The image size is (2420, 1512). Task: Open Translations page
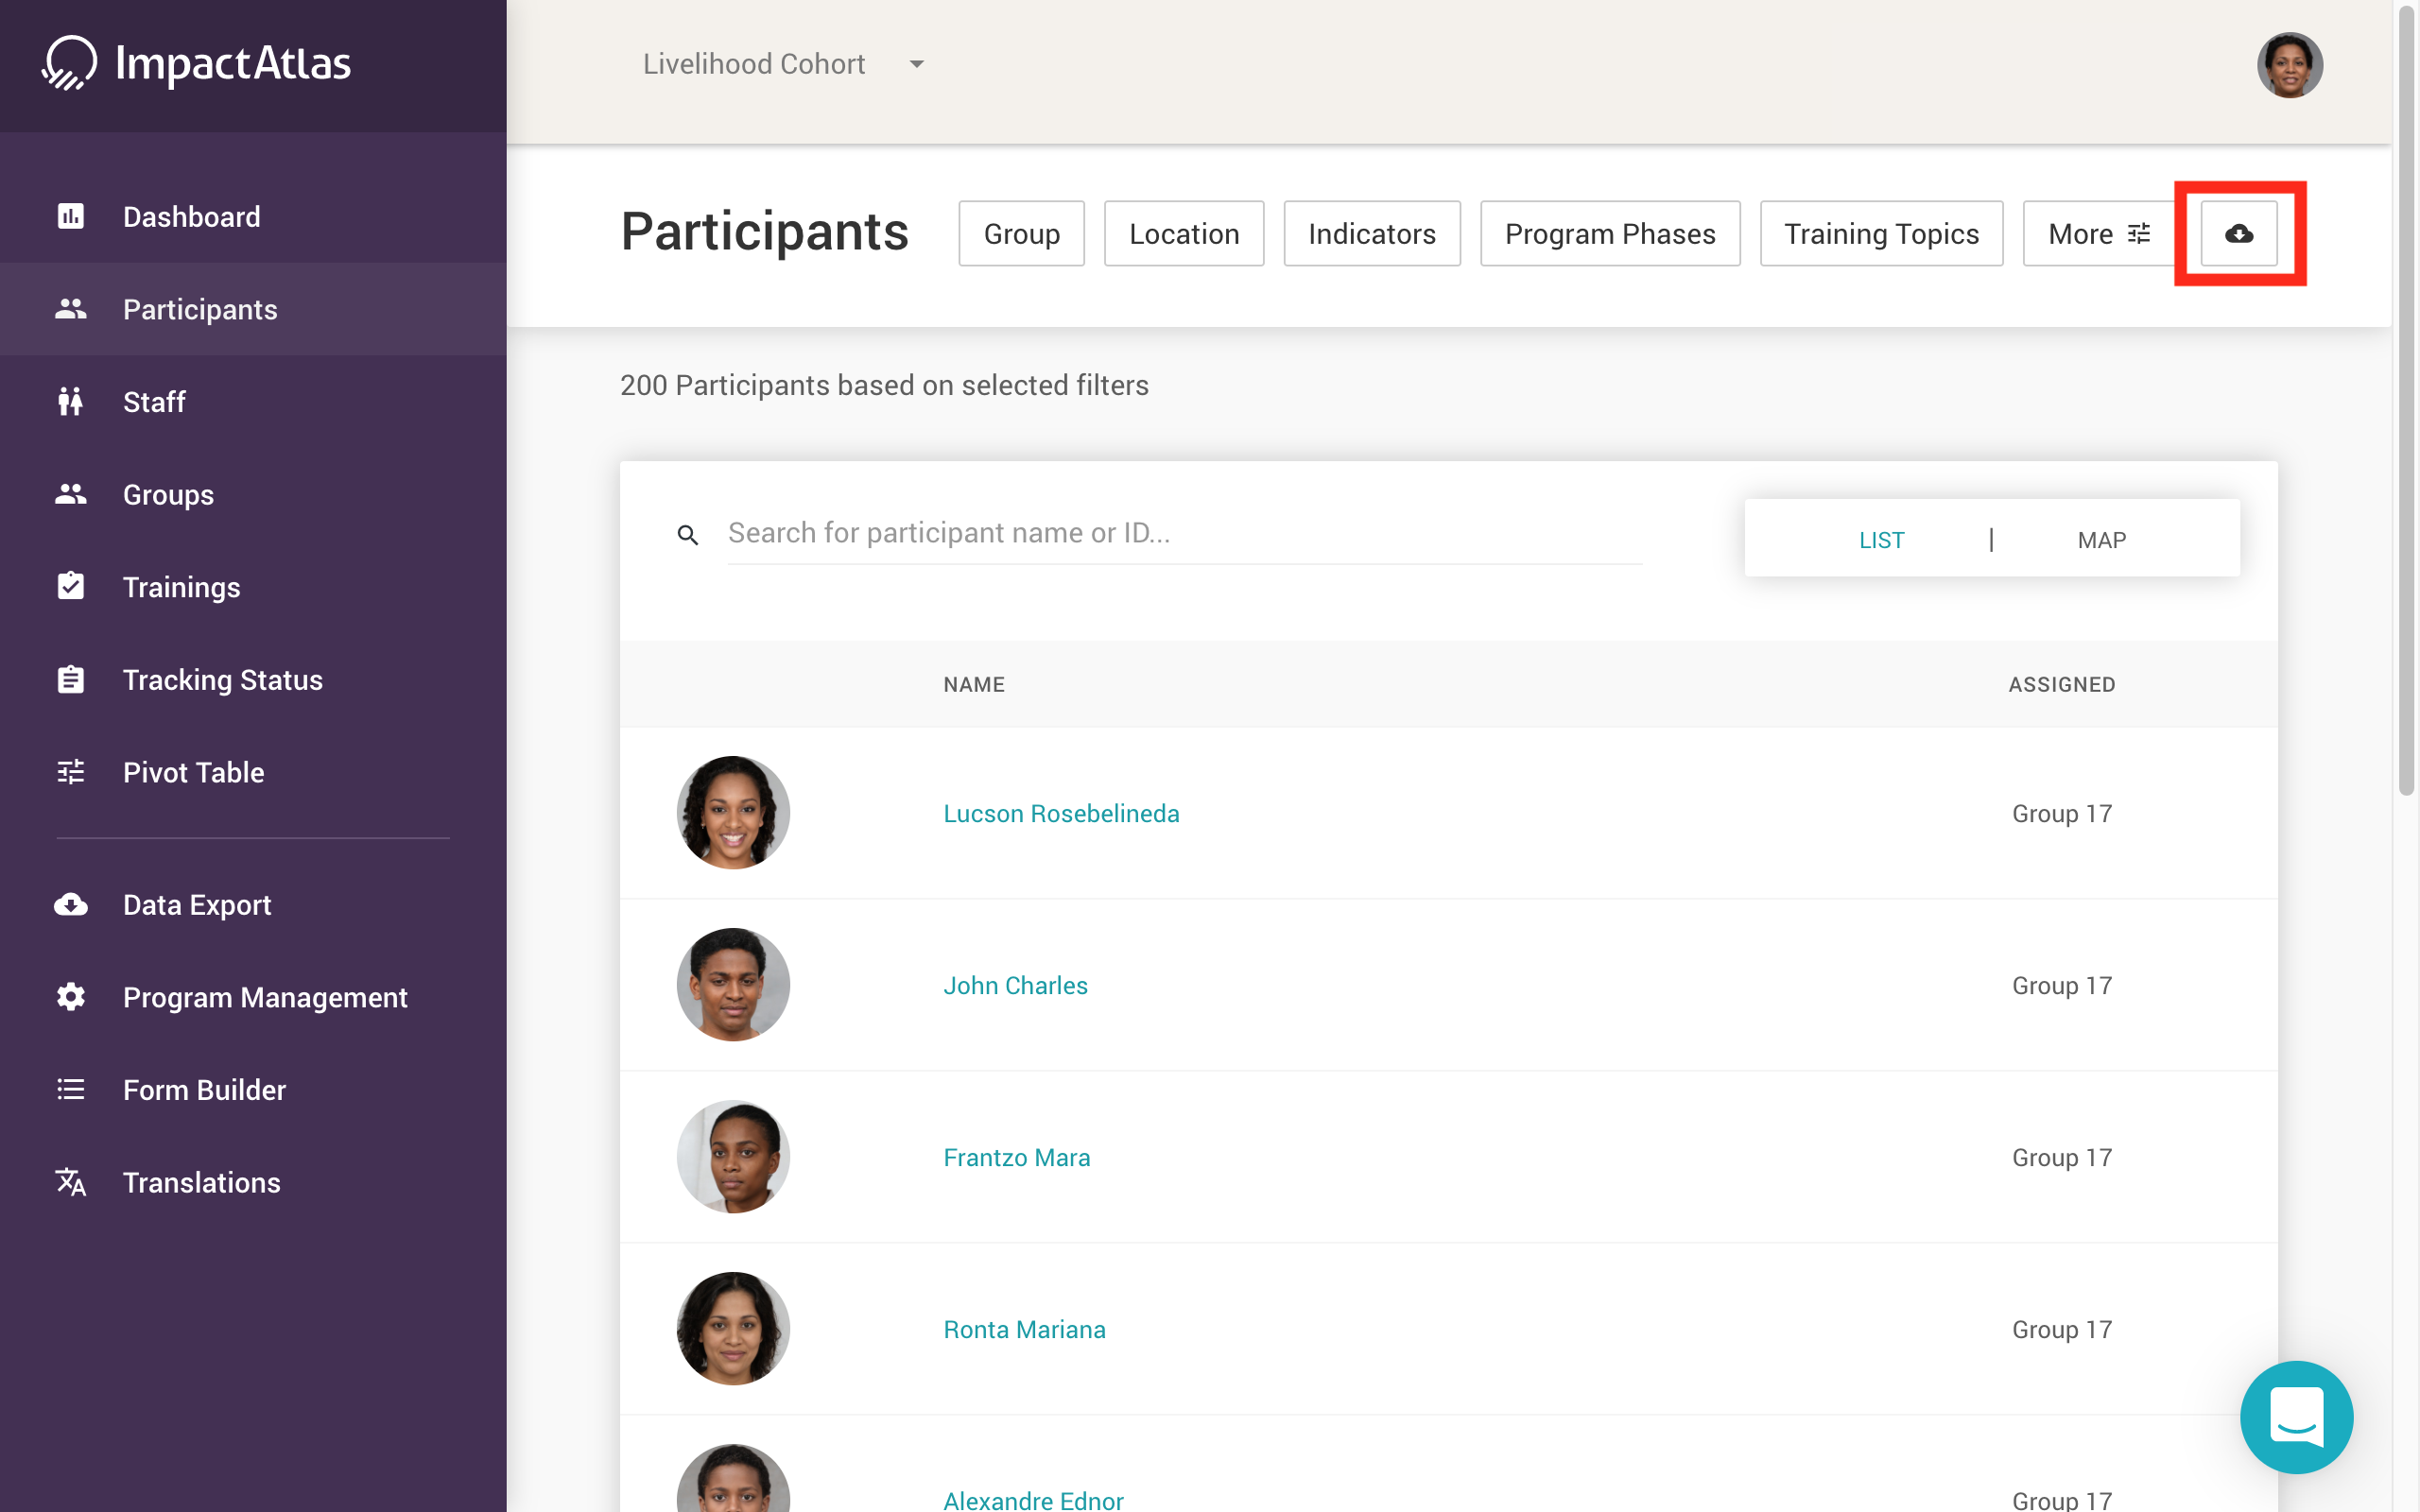coord(201,1182)
